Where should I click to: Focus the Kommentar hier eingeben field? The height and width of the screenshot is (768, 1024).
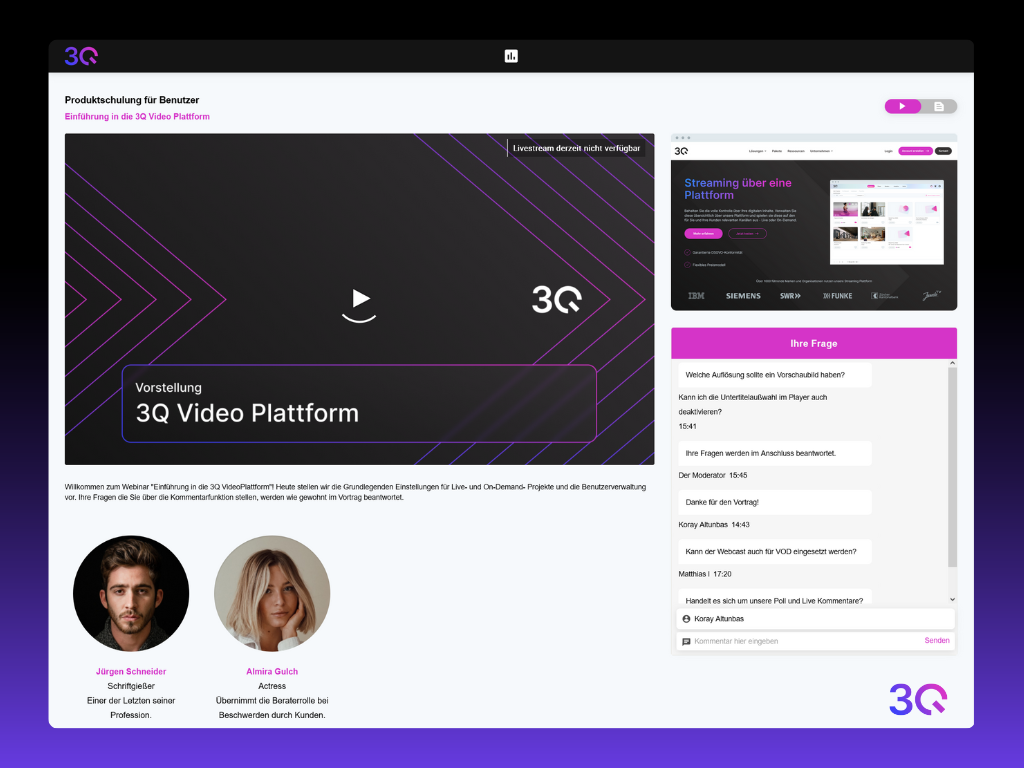coord(803,641)
